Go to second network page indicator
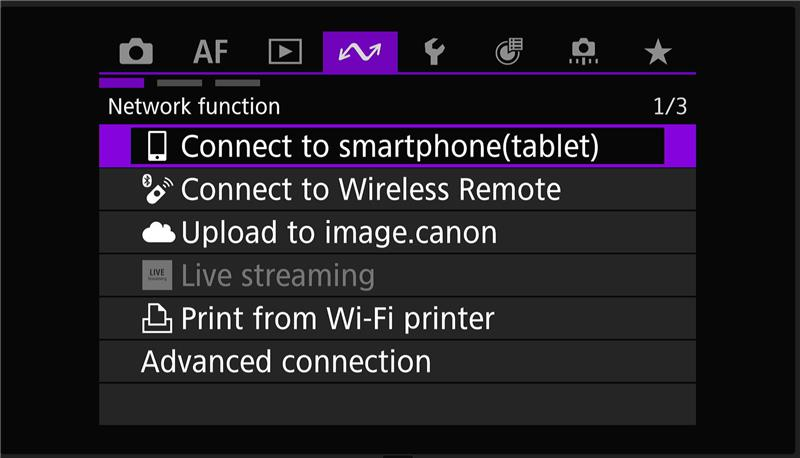The height and width of the screenshot is (458, 800). point(180,83)
